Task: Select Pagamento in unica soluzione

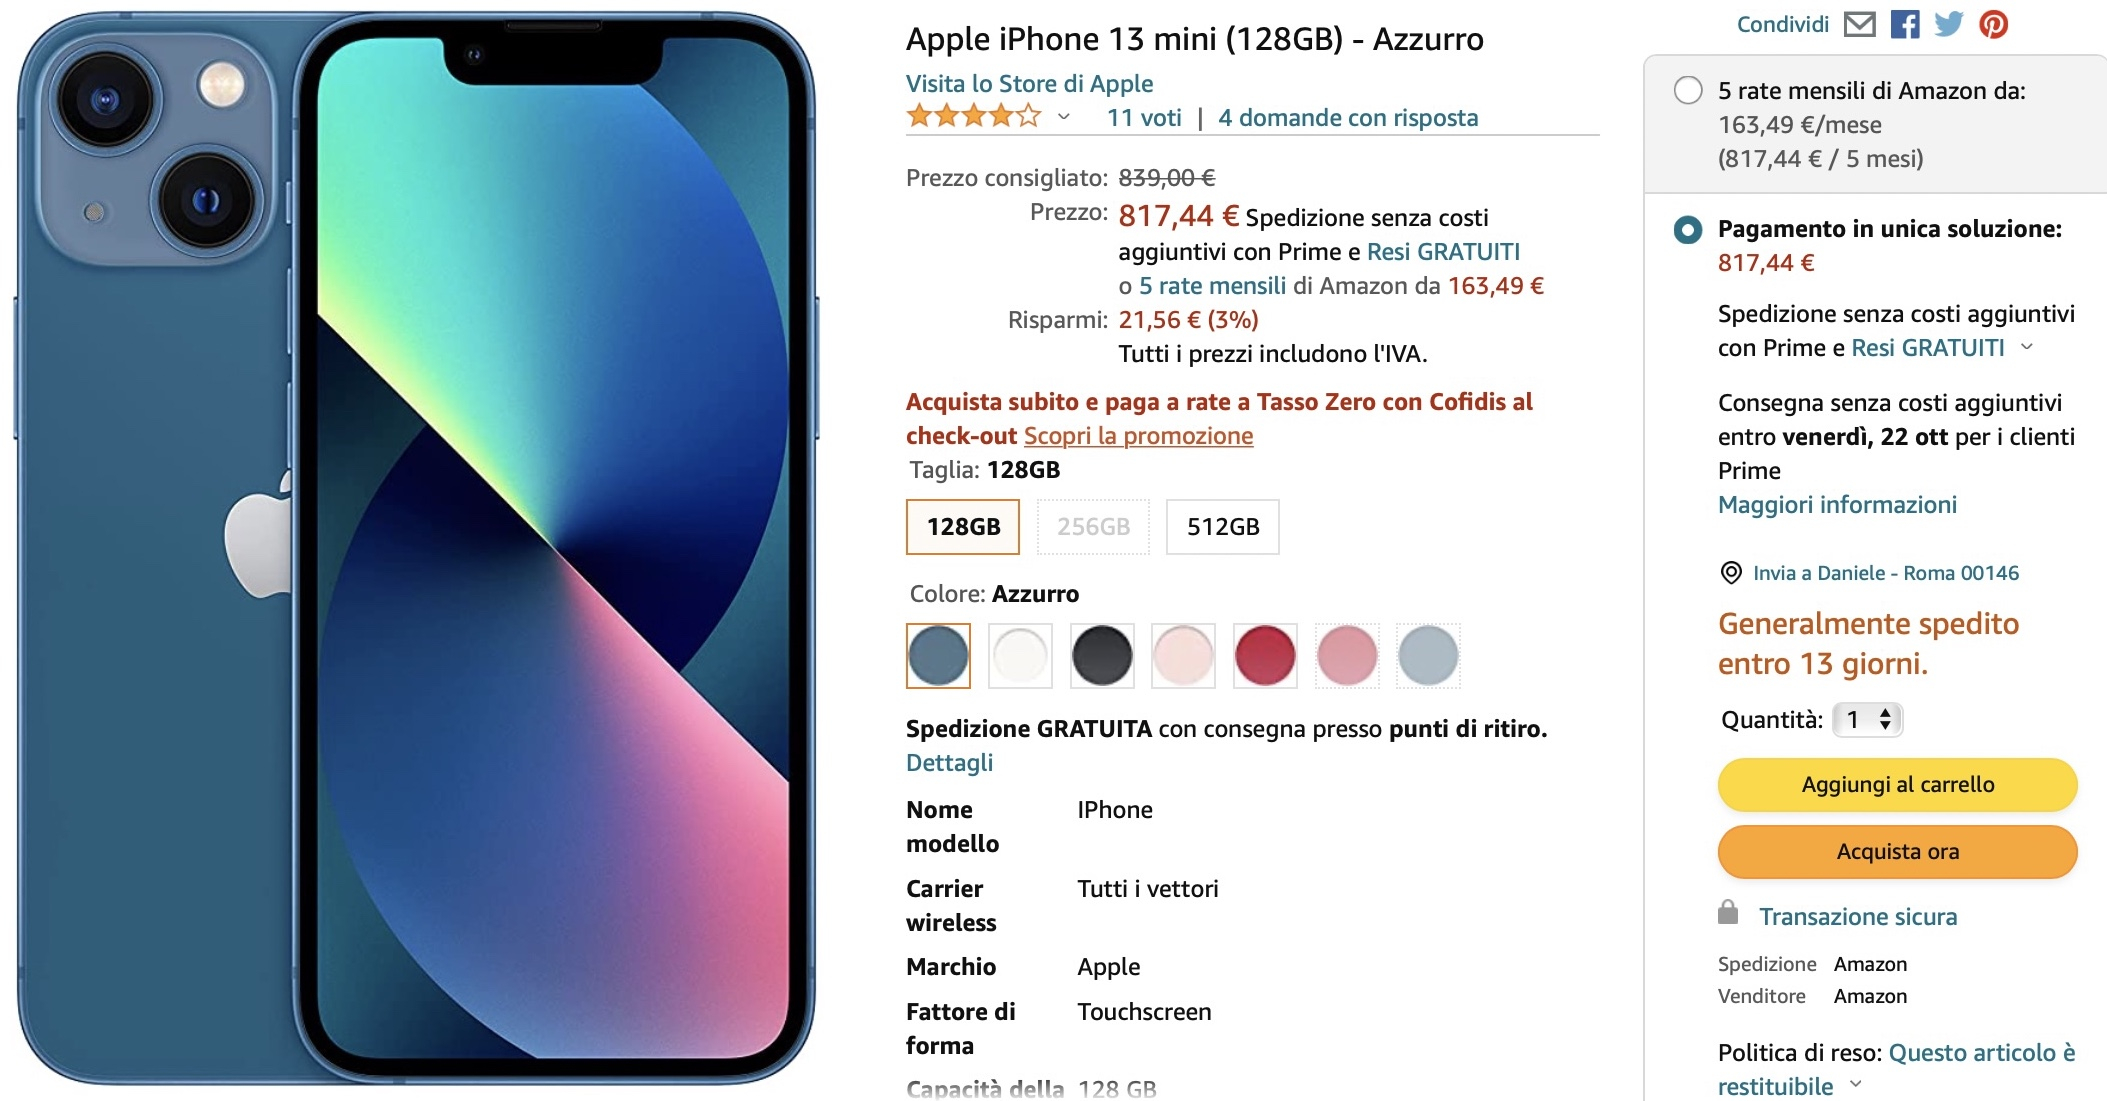Action: tap(1688, 229)
